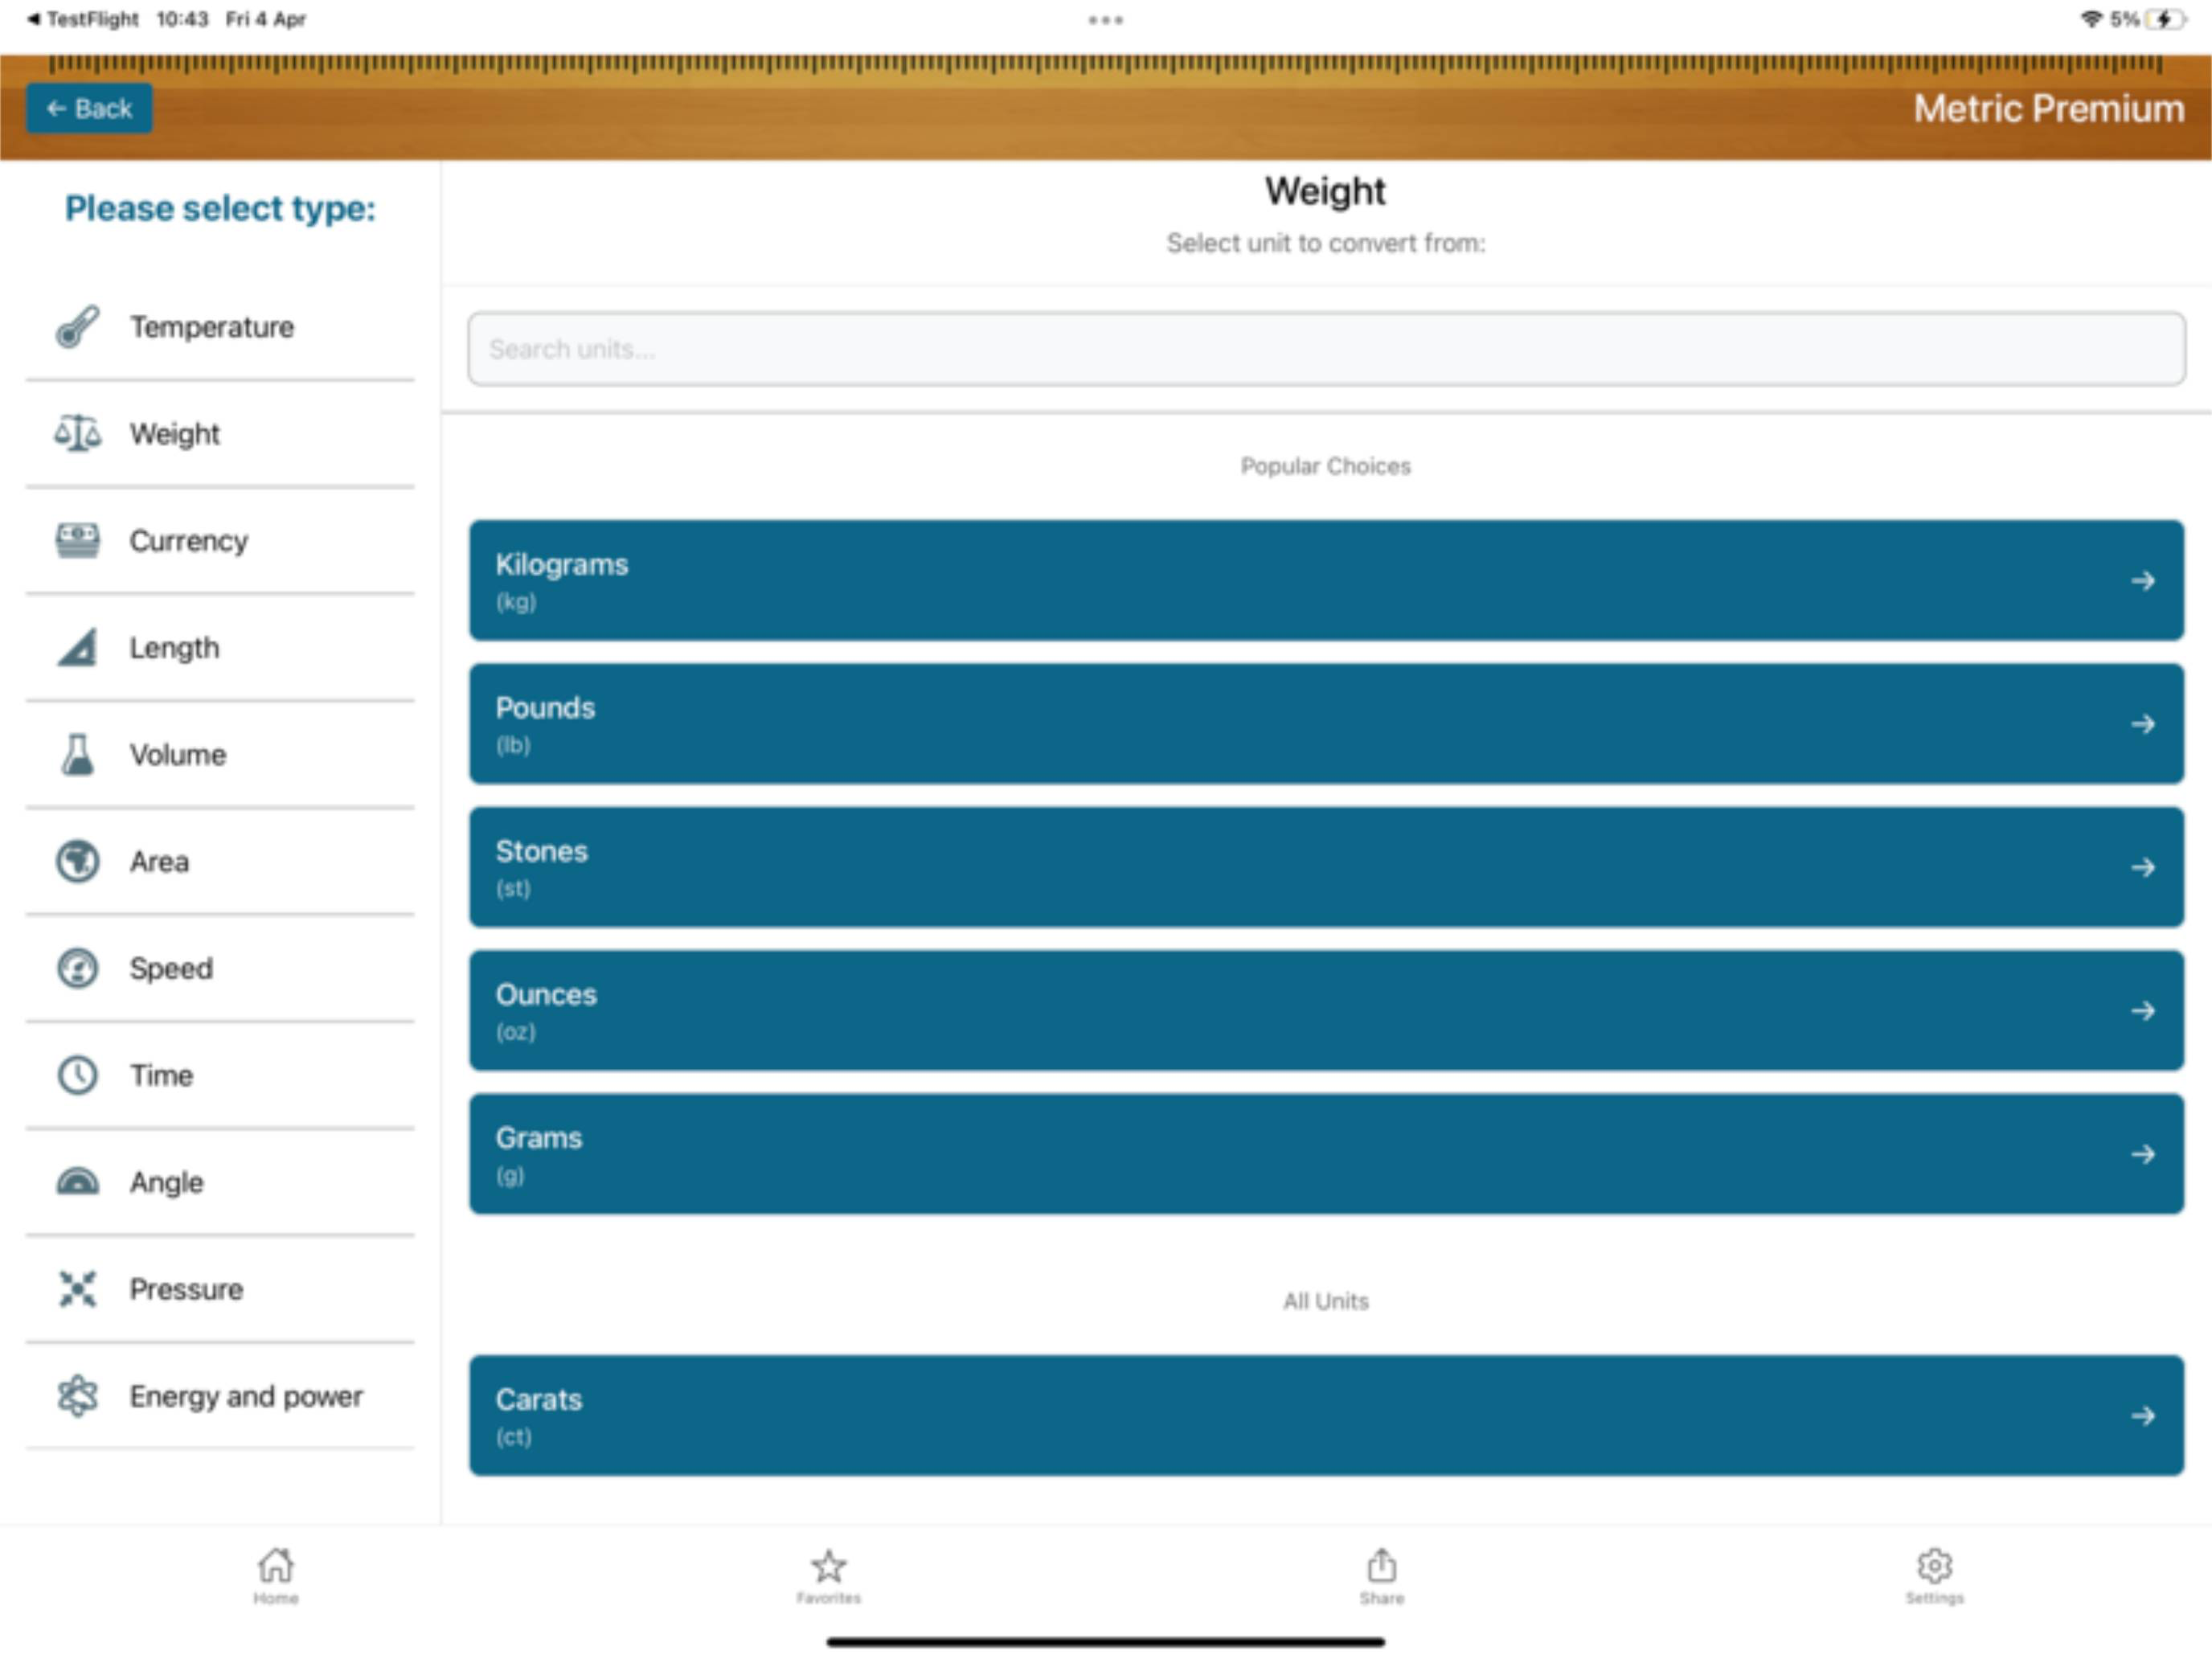Tap the Share icon in bottom bar
2212x1659 pixels.
(x=1382, y=1566)
